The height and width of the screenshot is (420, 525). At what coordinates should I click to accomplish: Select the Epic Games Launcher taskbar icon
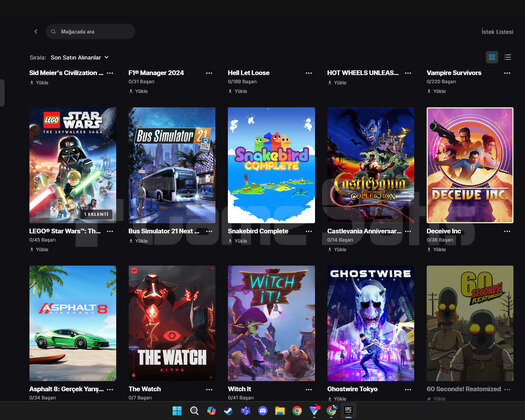349,410
